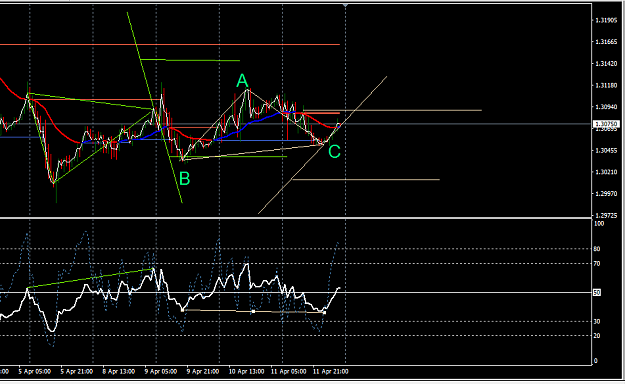This screenshot has height=384, width=625.
Task: Click indicator scale level 70
Action: (597, 264)
